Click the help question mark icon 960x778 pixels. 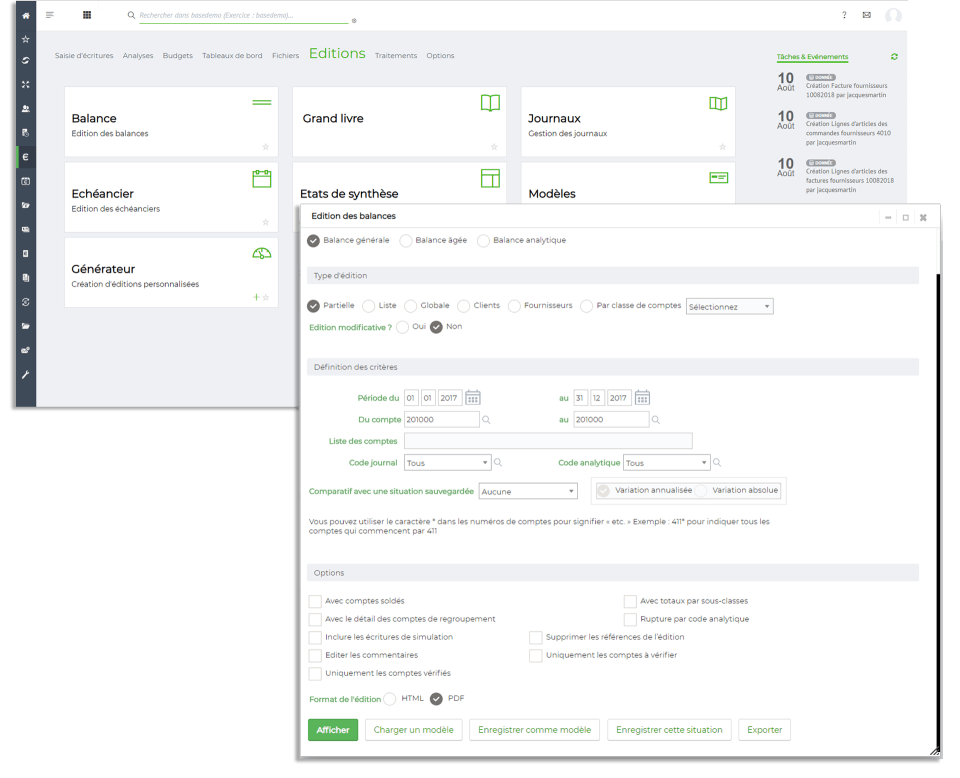coord(844,15)
